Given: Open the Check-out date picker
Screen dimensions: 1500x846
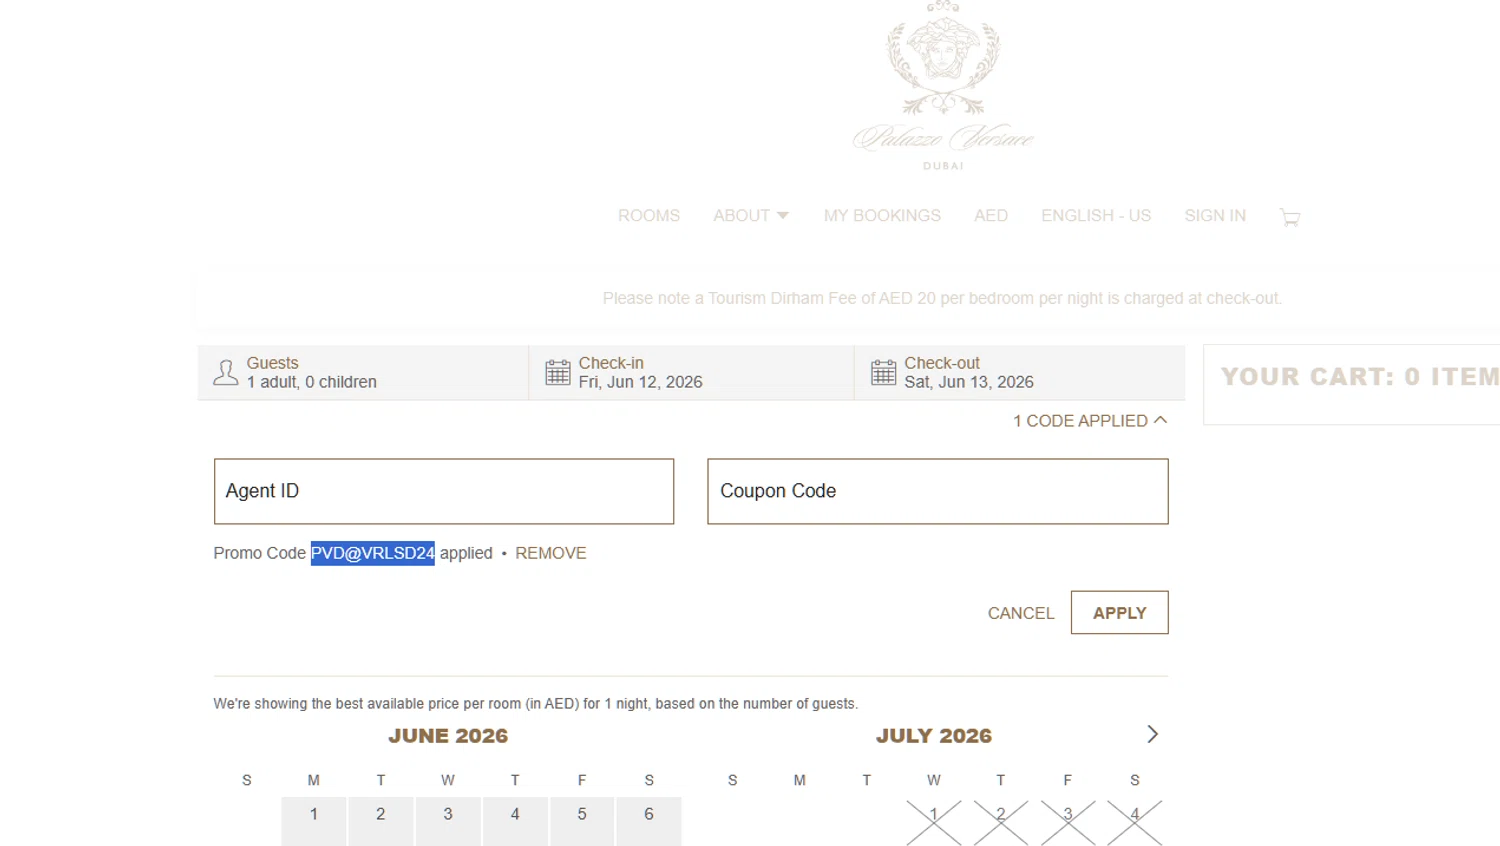Looking at the screenshot, I should coord(1020,373).
